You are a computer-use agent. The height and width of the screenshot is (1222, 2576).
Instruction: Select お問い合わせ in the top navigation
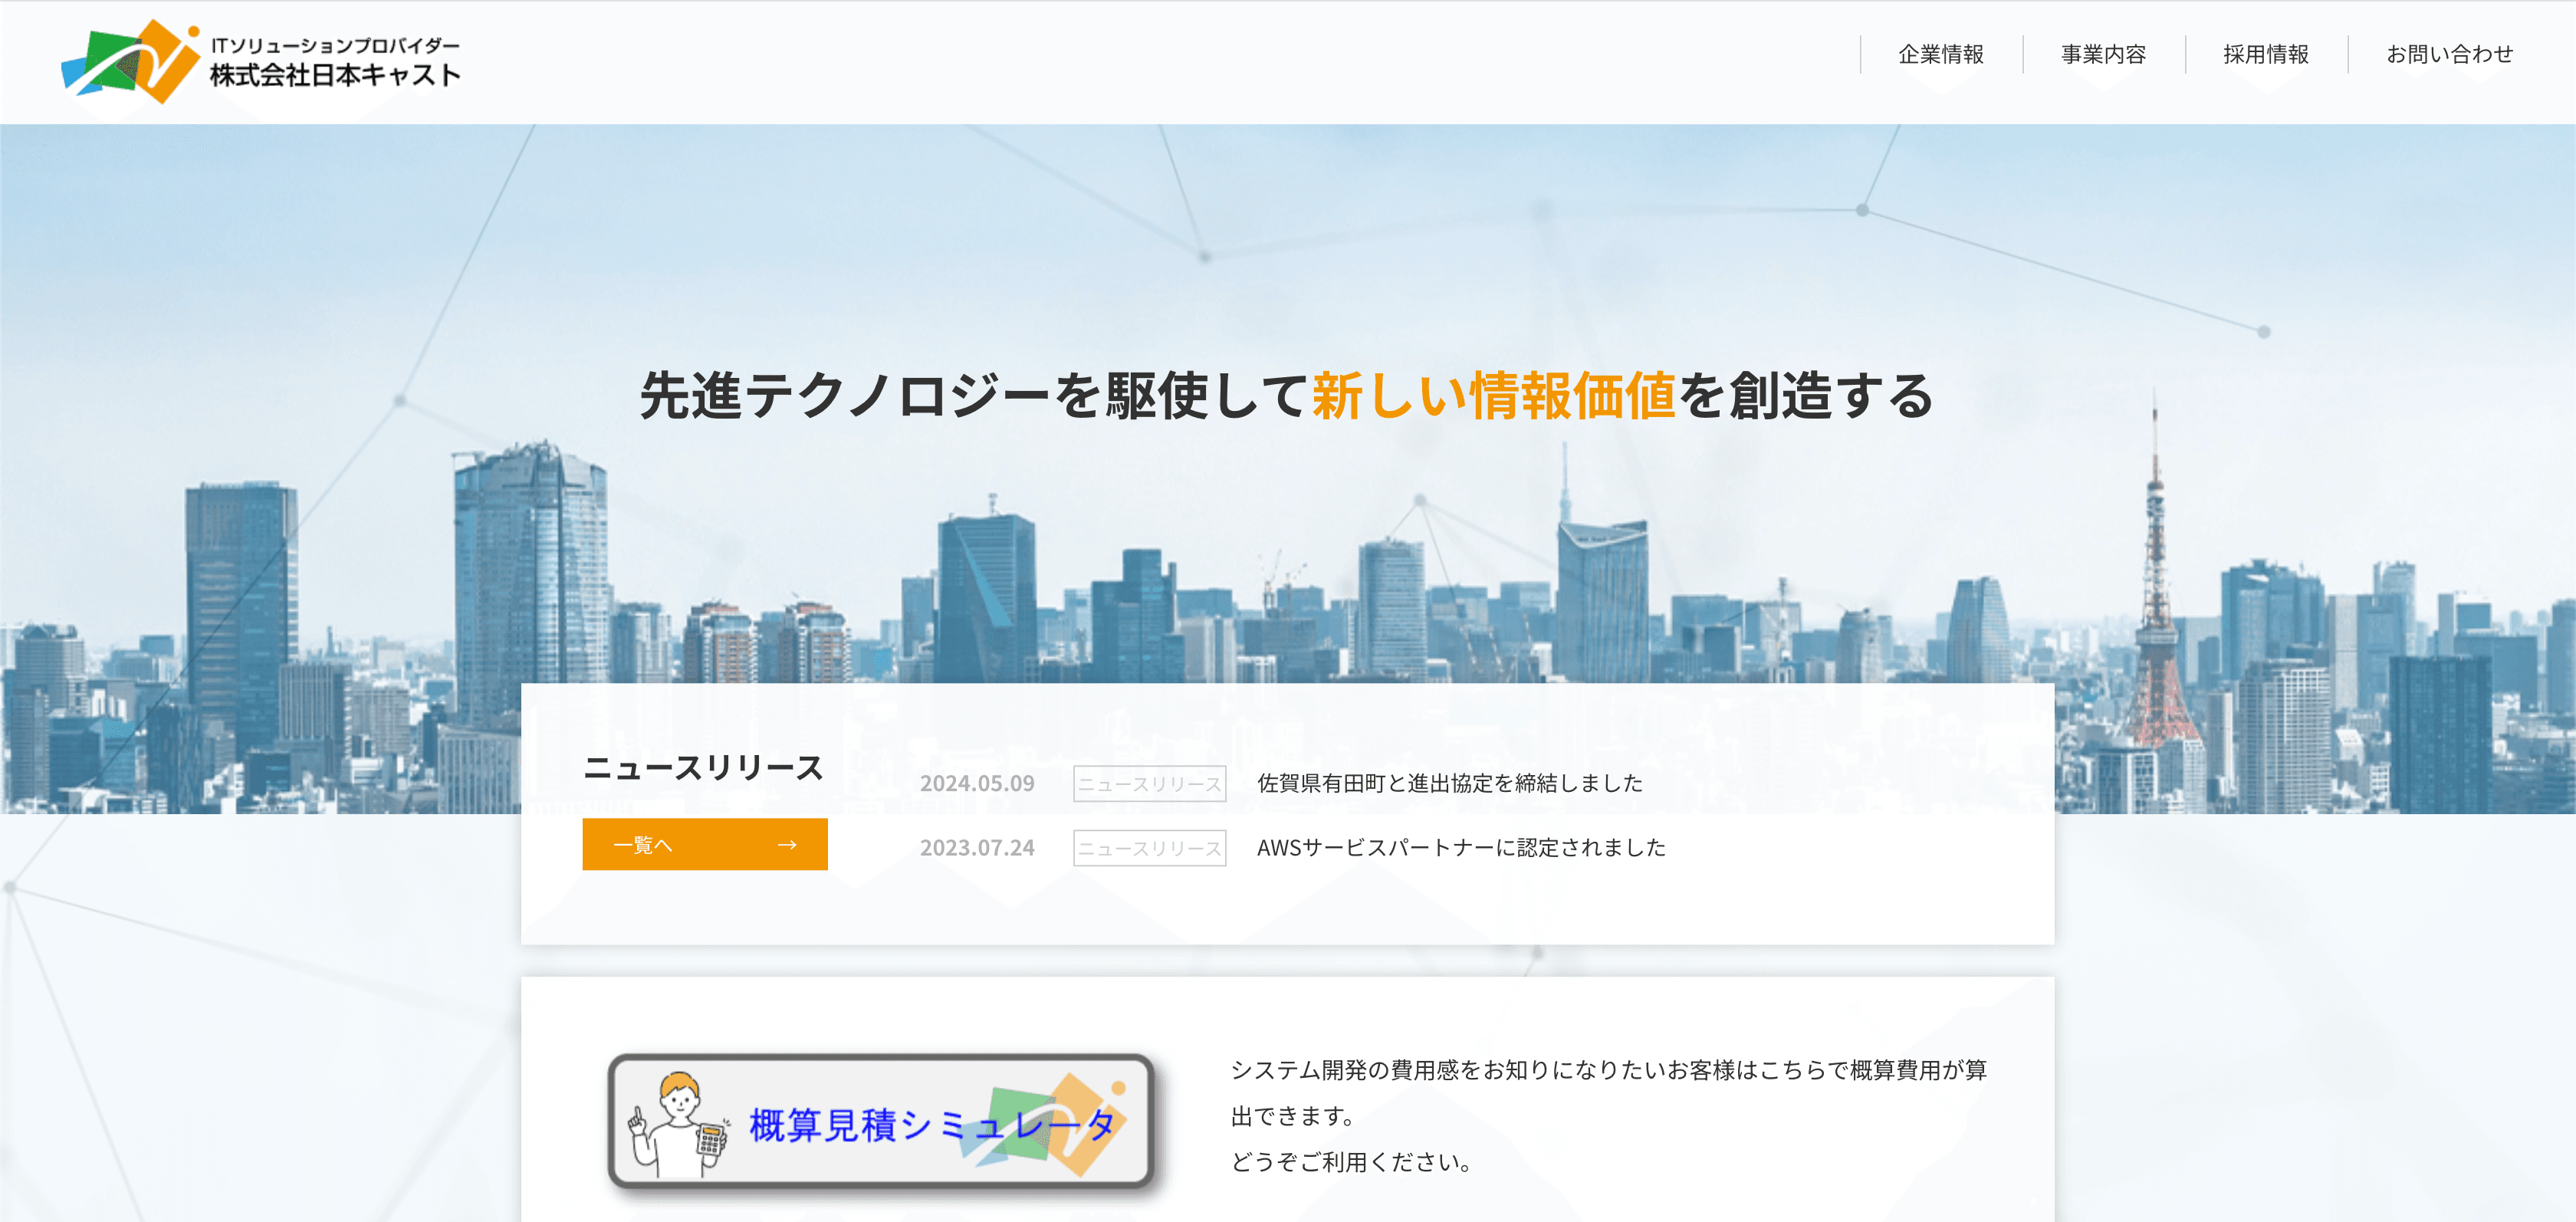tap(2449, 54)
